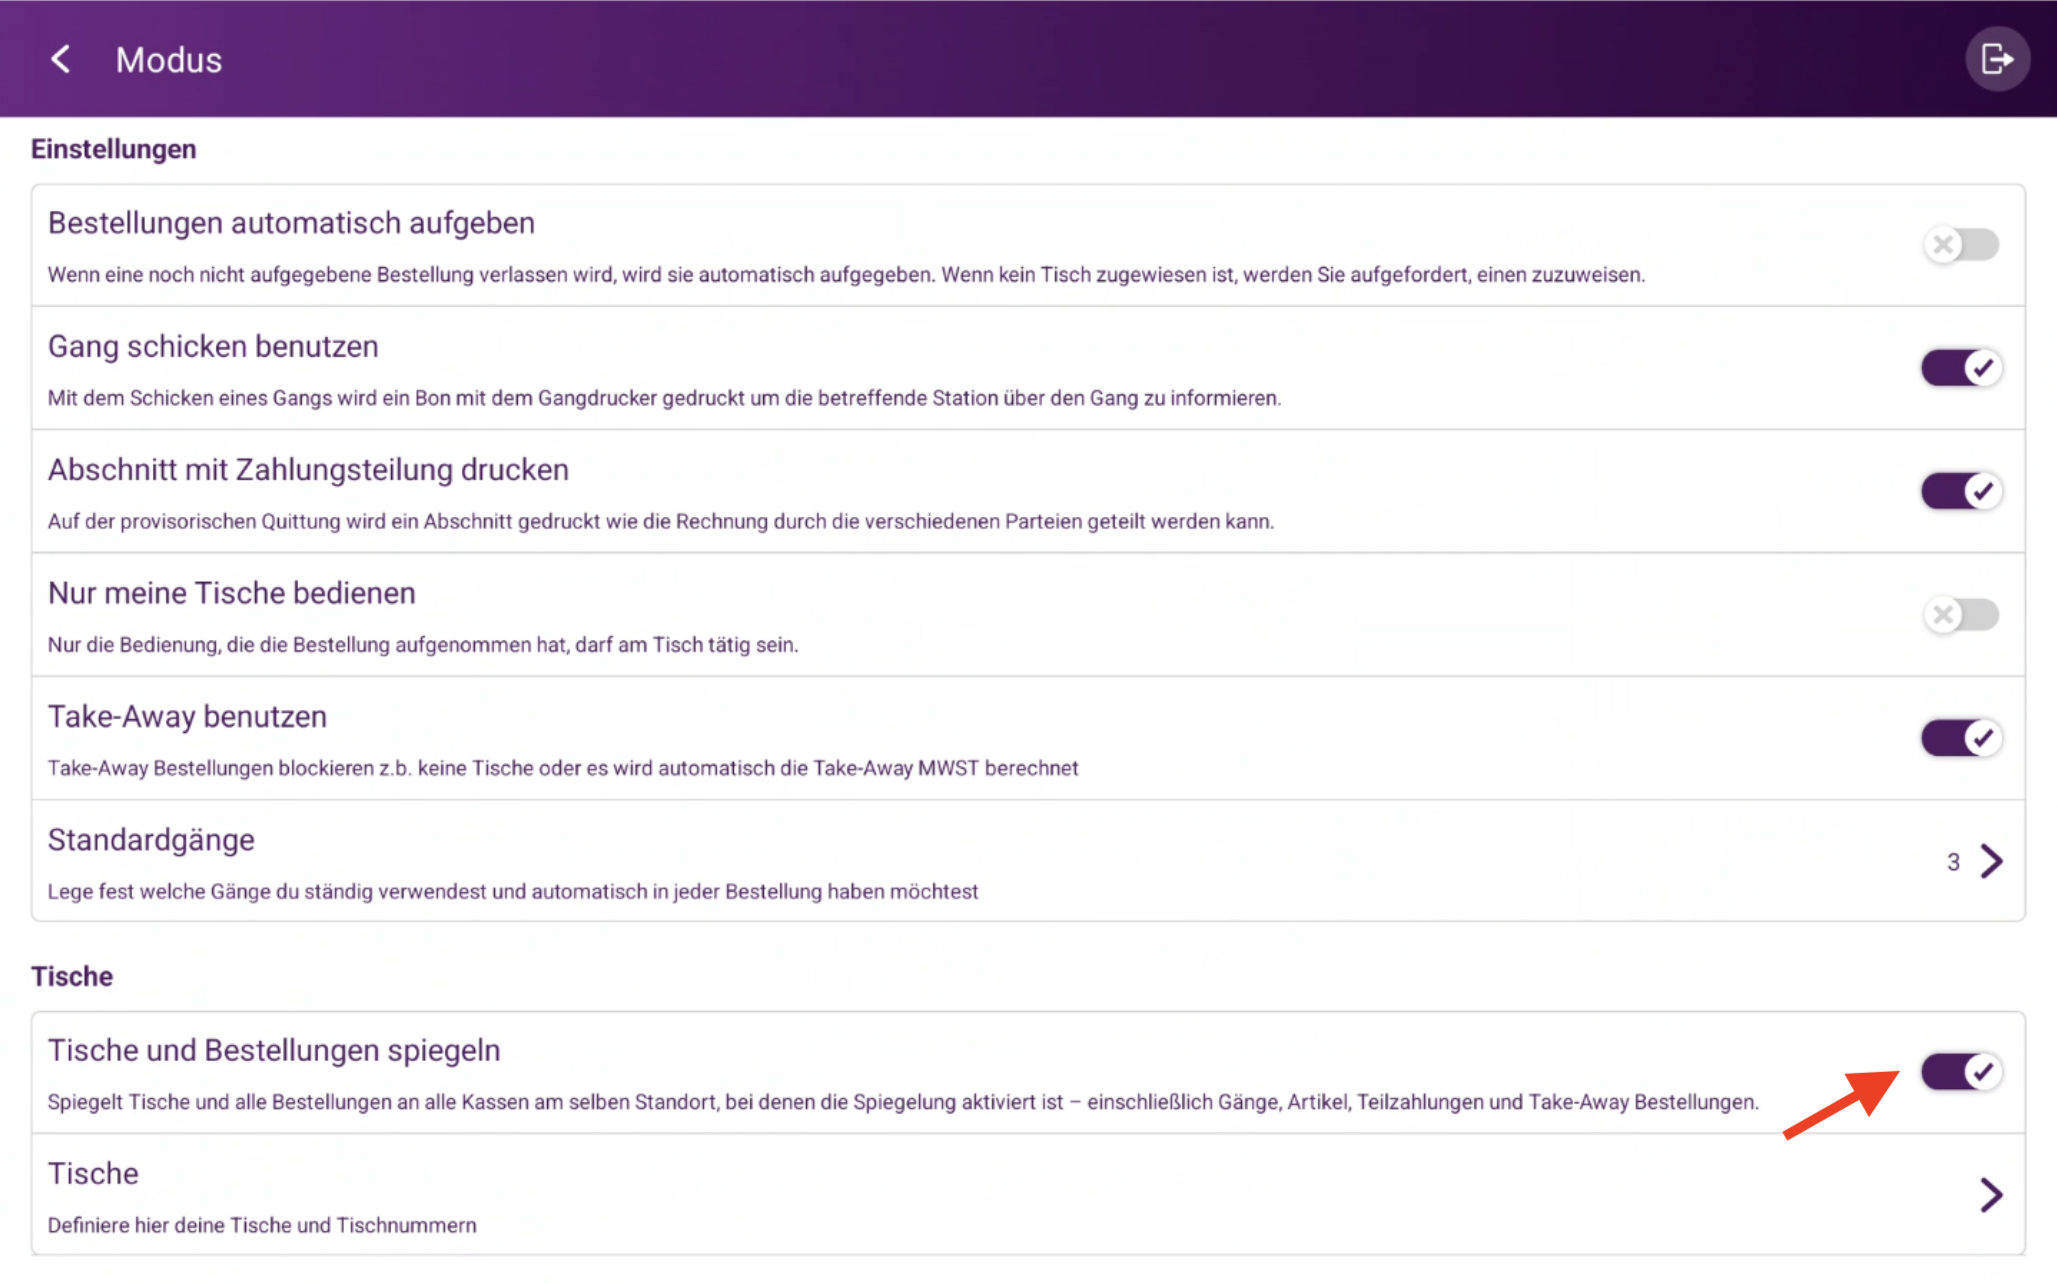
Task: Click the Take-Away benutzen label
Action: click(x=187, y=716)
